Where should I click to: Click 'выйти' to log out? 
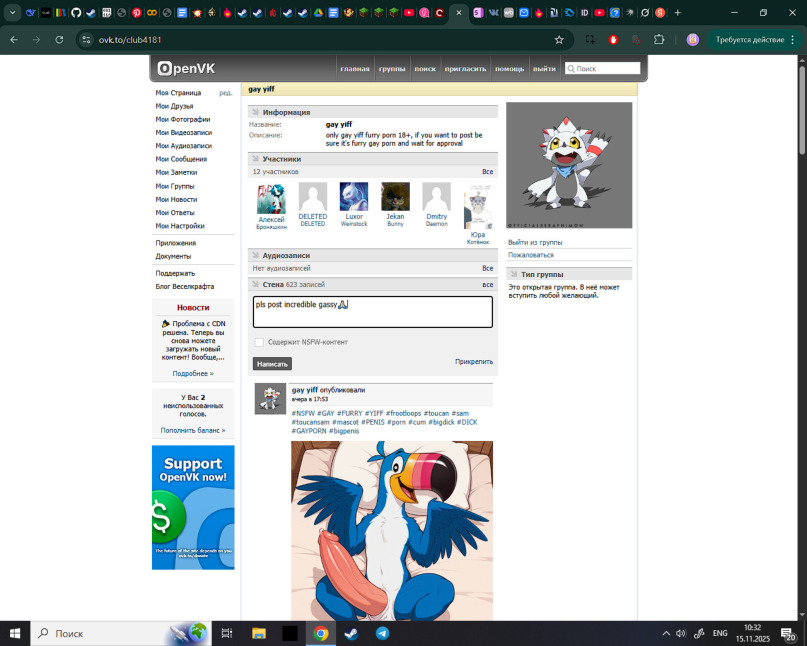[544, 68]
